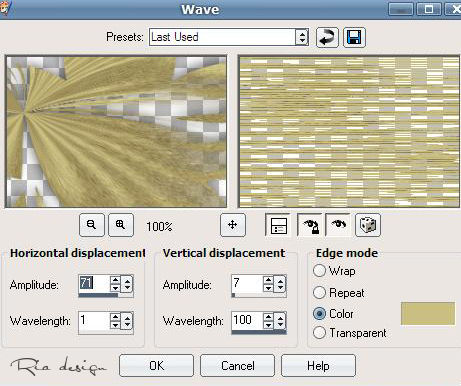Viewport: 461px width, 386px height.
Task: Randomize parameters with the dice icon
Action: click(x=368, y=225)
